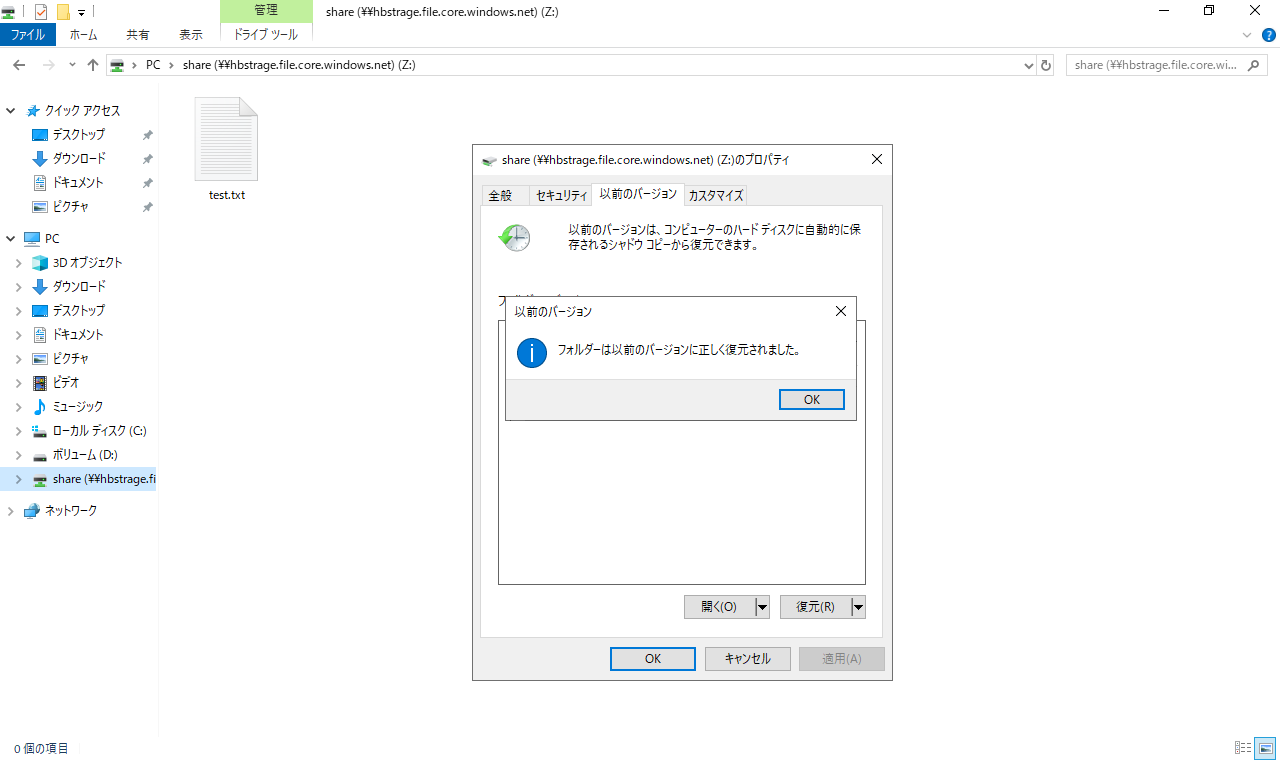1280x760 pixels.
Task: Open the recent locations dropdown
Action: point(72,65)
